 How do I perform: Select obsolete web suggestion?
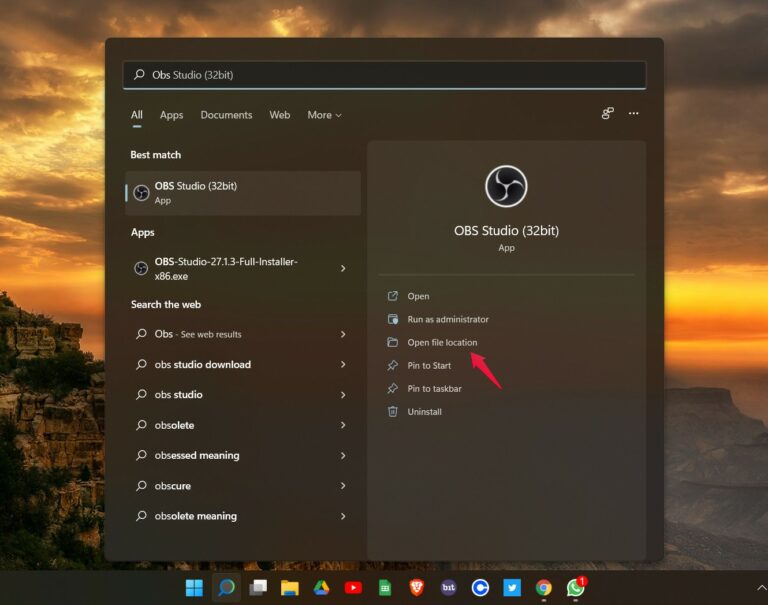[x=174, y=425]
